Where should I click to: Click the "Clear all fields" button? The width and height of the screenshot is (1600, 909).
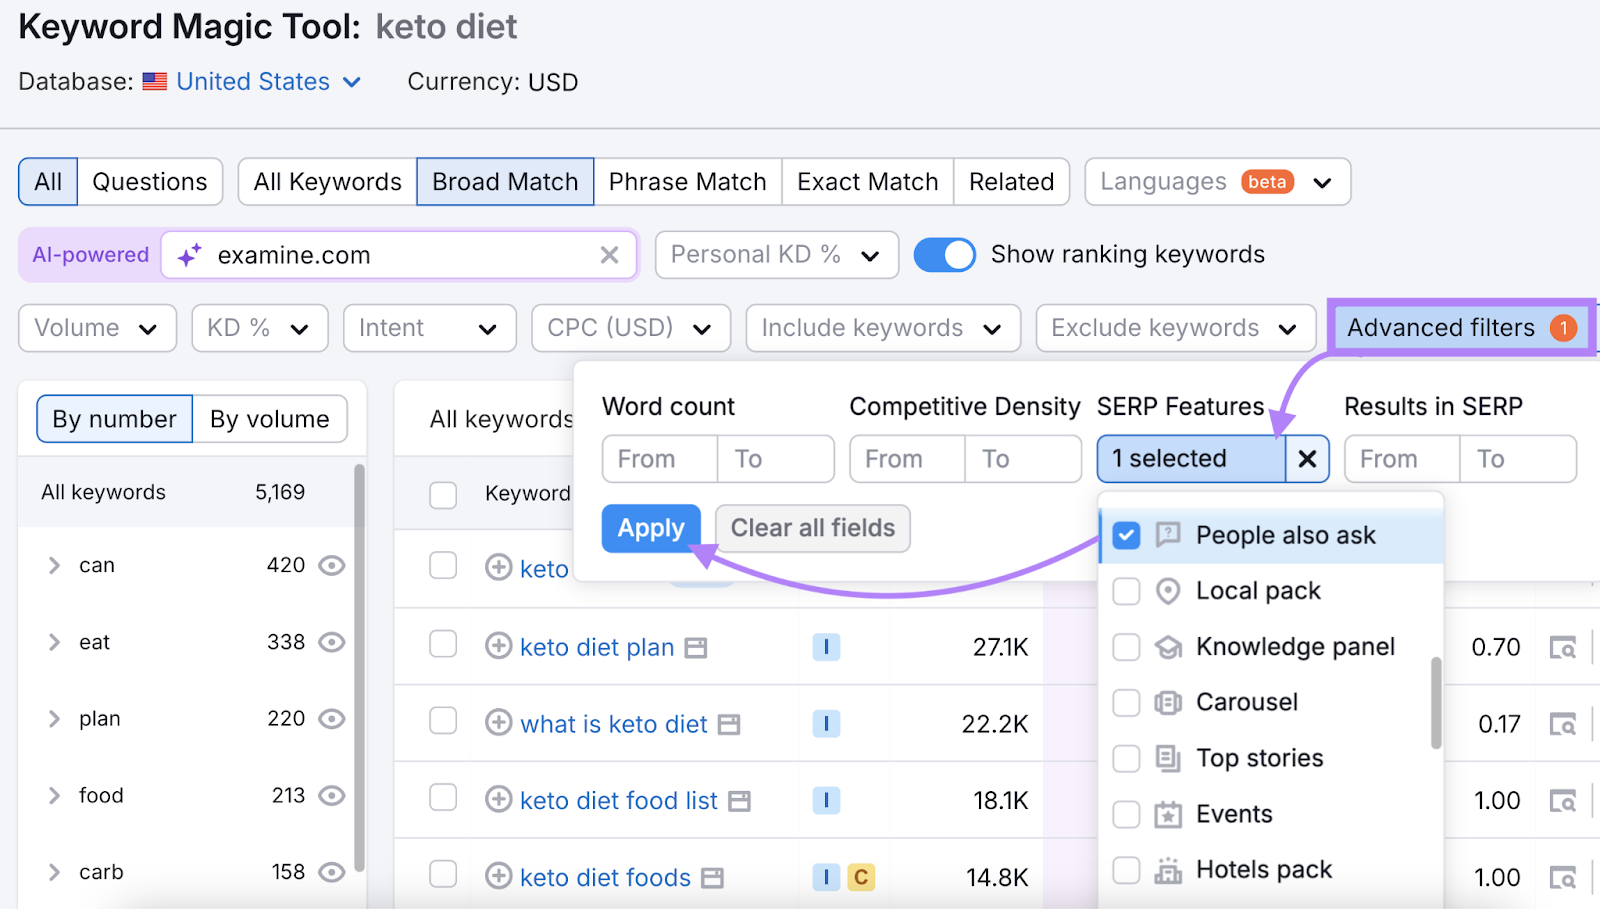coord(812,527)
